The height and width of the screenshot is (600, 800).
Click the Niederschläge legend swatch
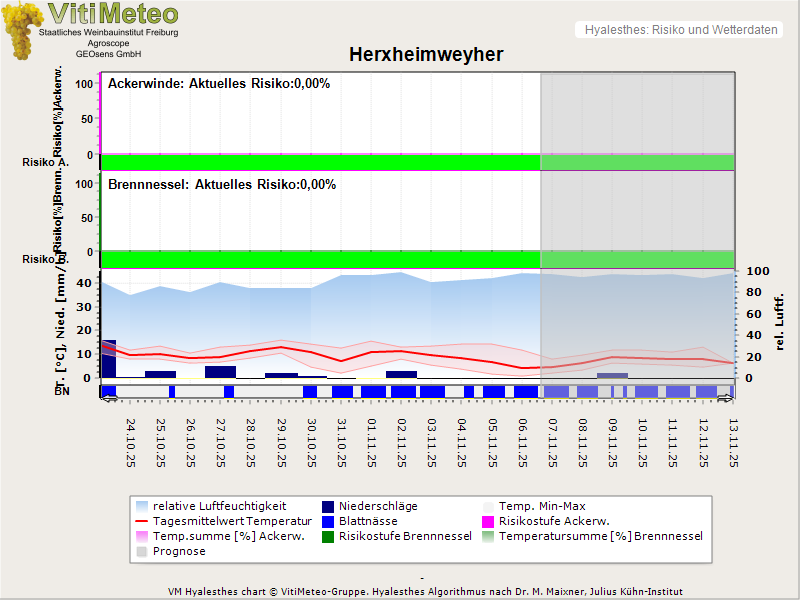tap(327, 506)
